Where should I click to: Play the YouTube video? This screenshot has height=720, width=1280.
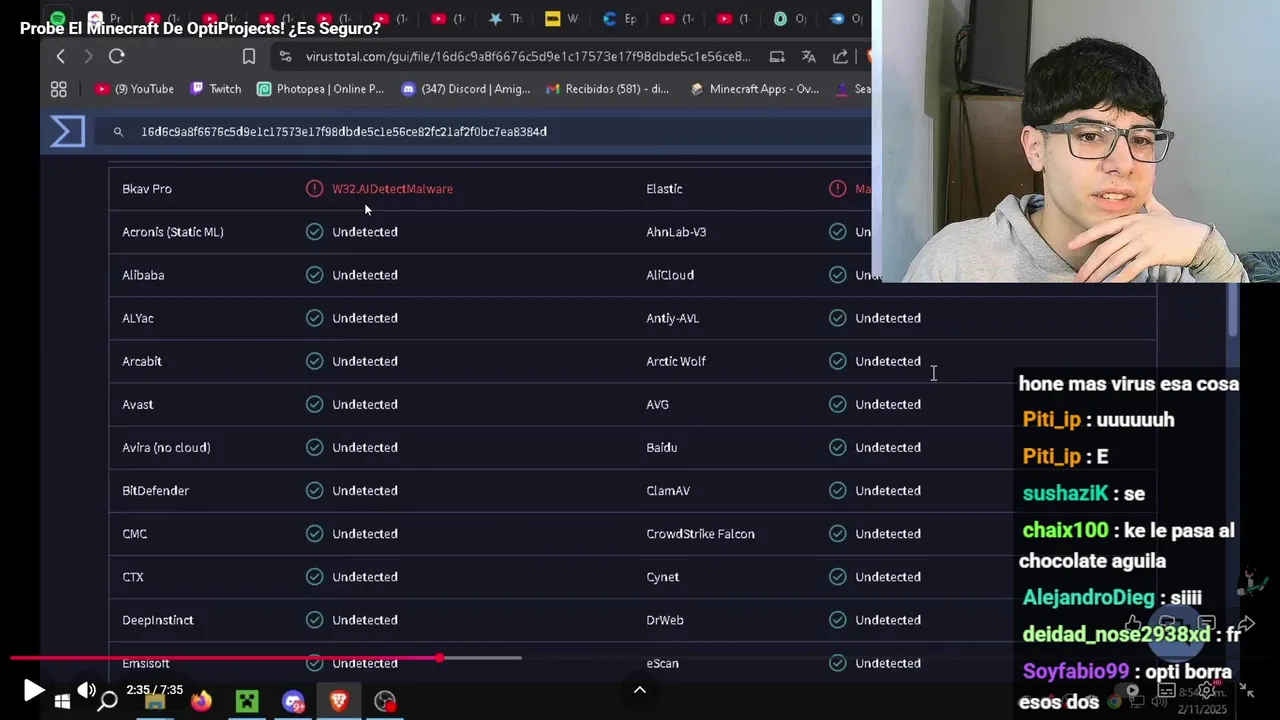[33, 690]
